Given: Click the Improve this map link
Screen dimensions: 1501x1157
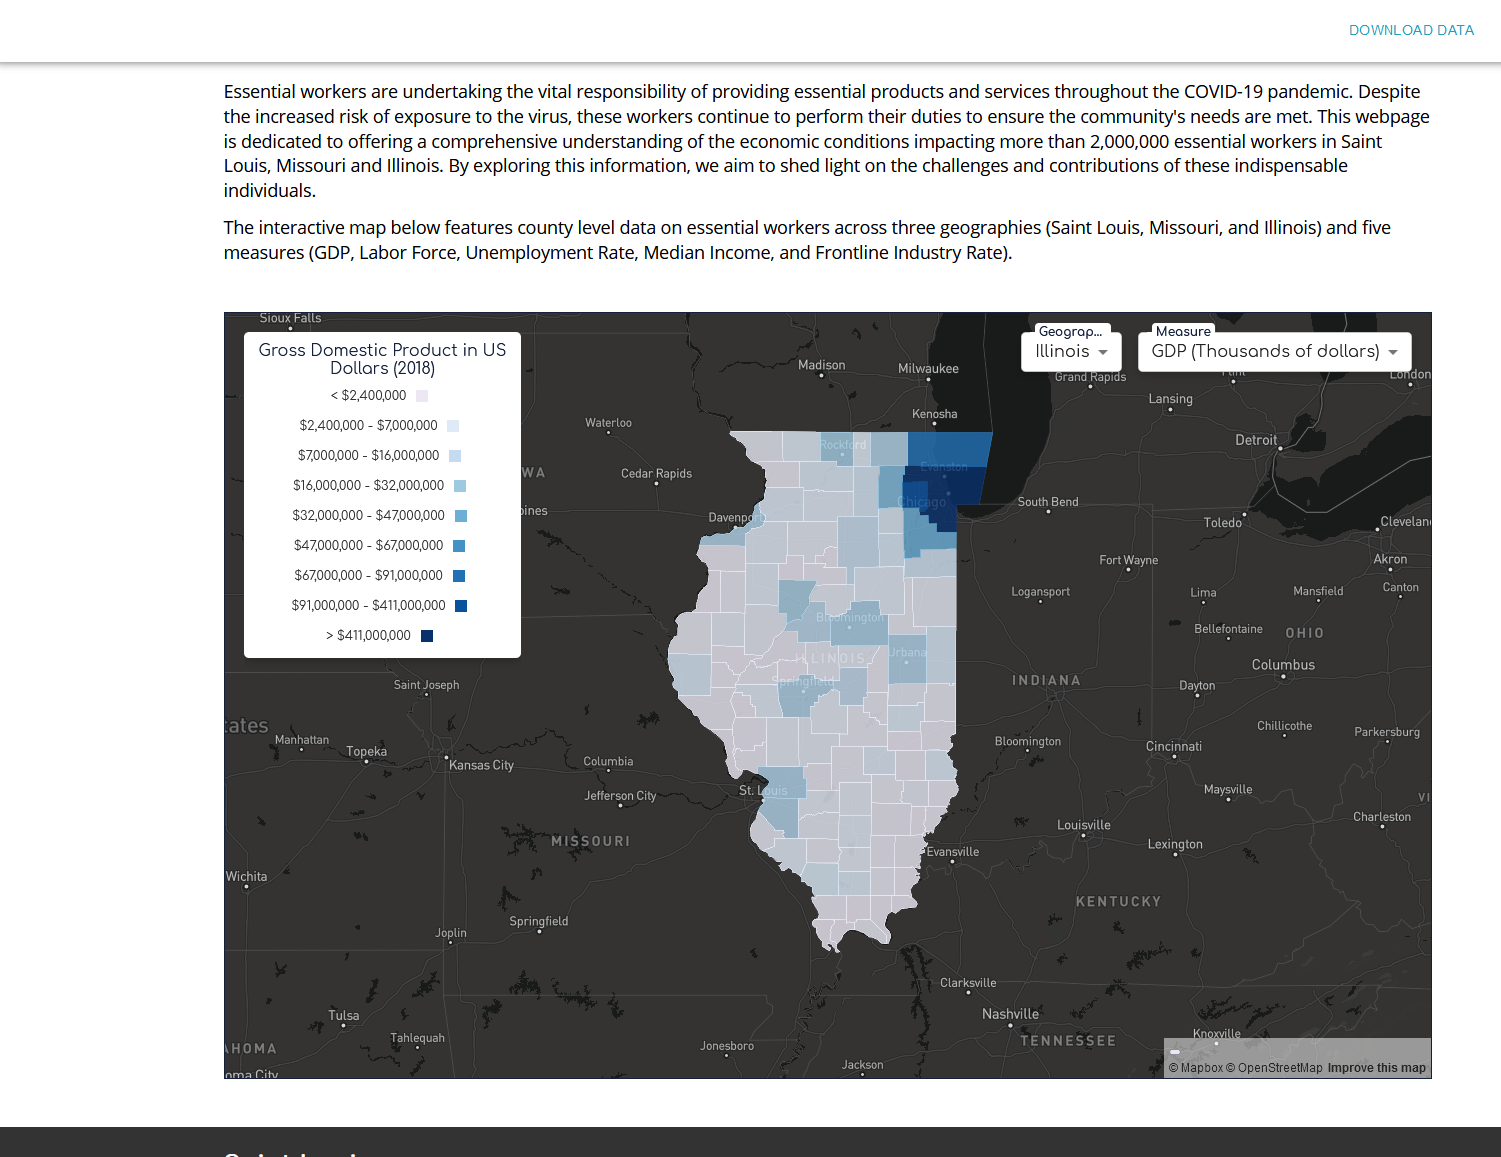Looking at the screenshot, I should coord(1376,1068).
